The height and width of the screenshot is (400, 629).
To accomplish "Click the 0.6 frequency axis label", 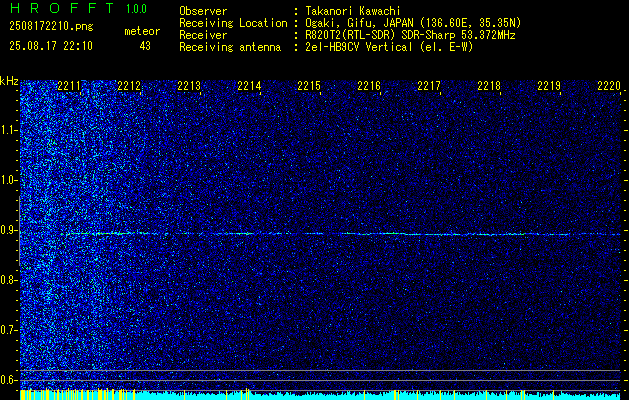I will tap(8, 380).
